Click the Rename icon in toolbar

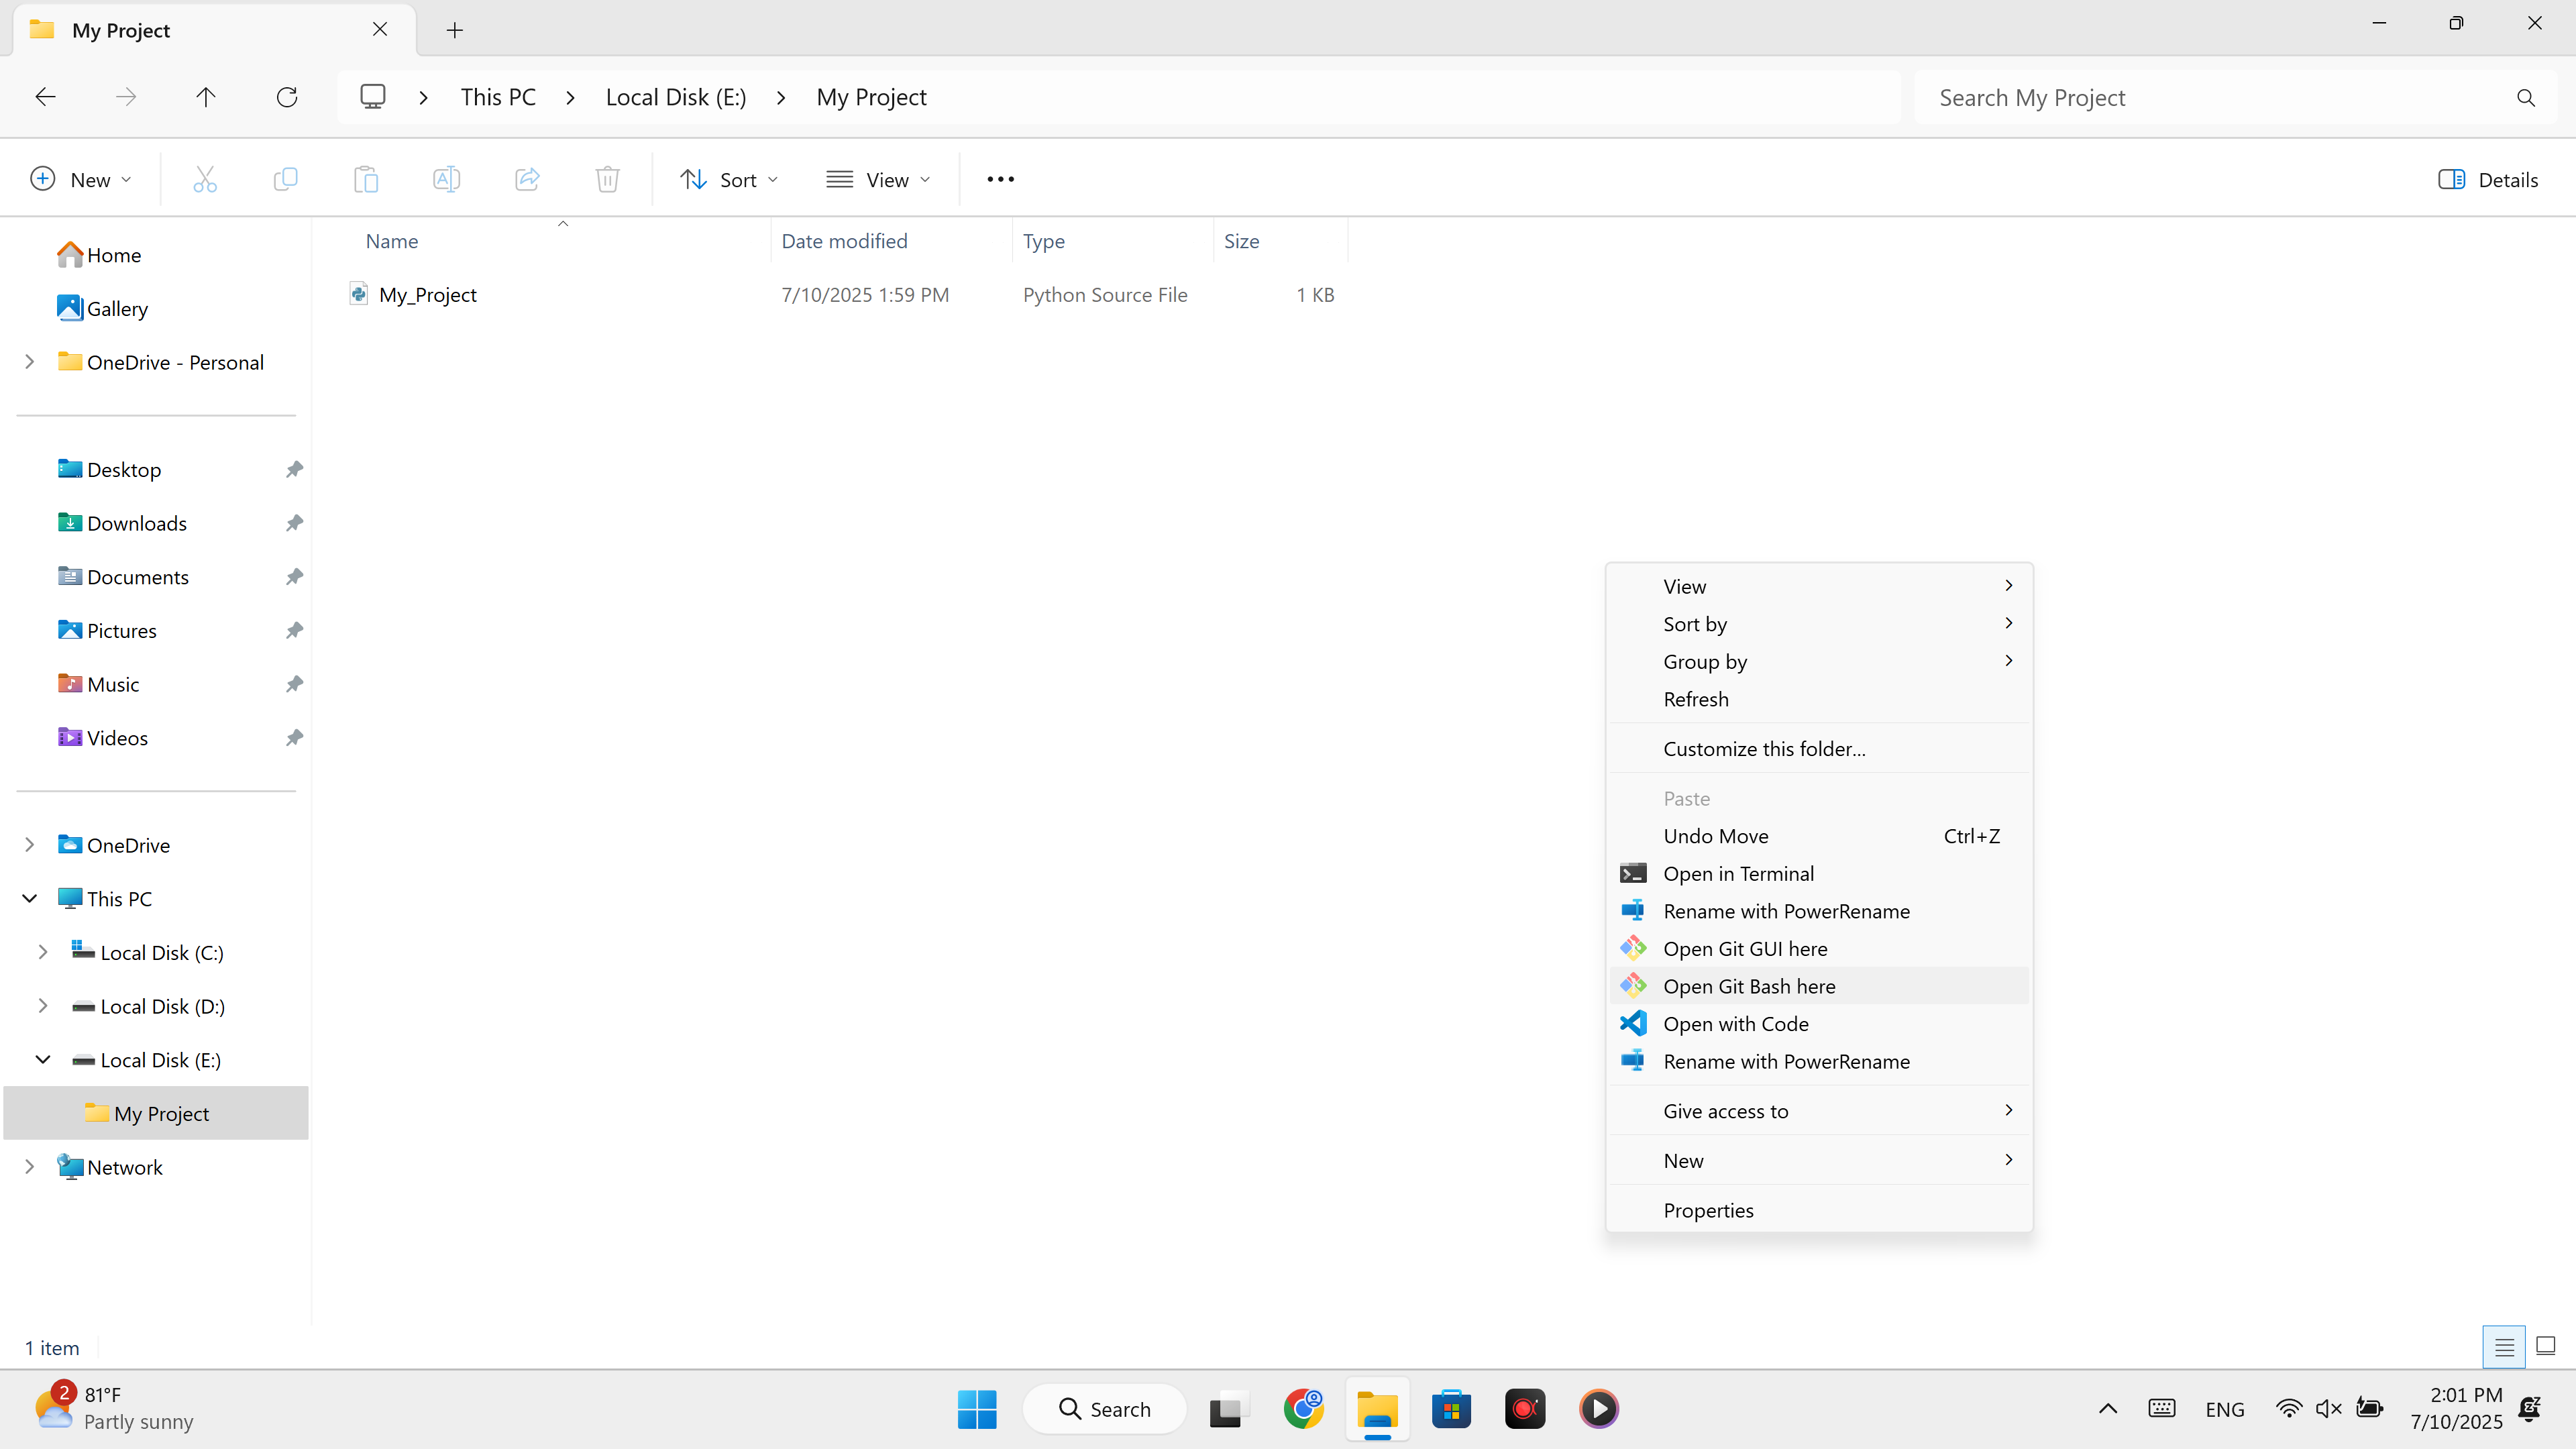click(446, 180)
